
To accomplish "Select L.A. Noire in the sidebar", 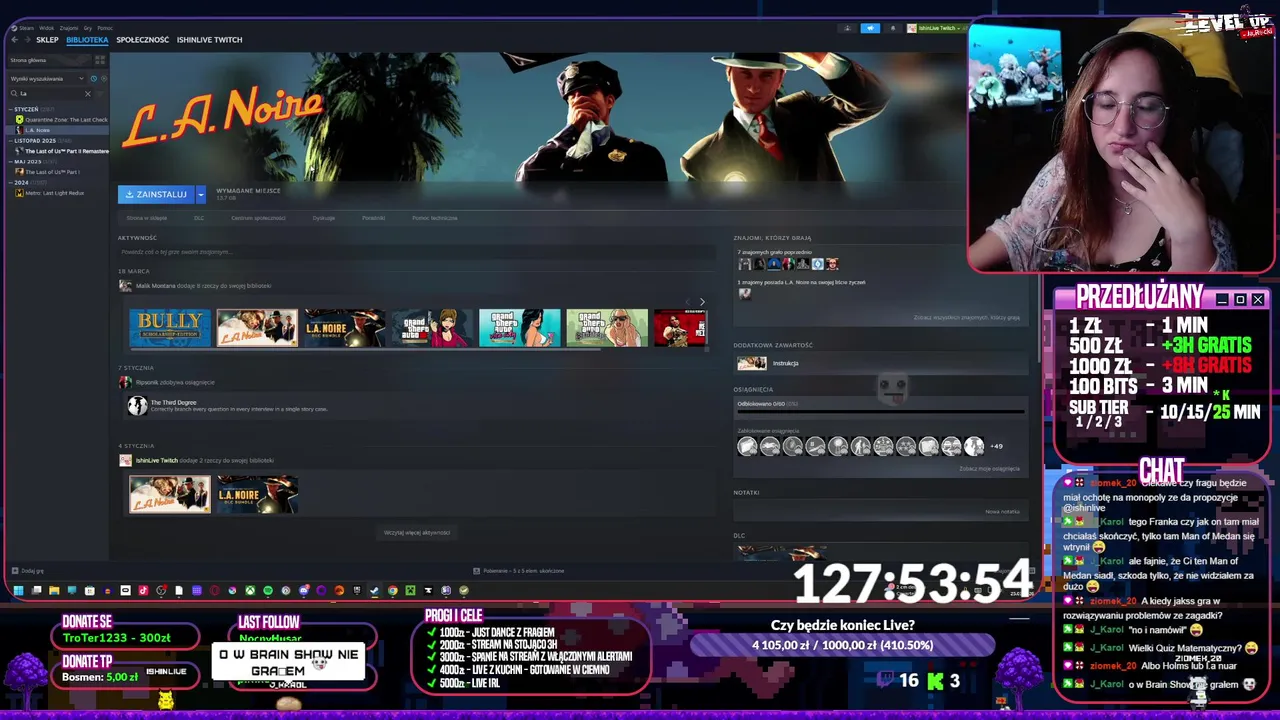I will pyautogui.click(x=59, y=130).
